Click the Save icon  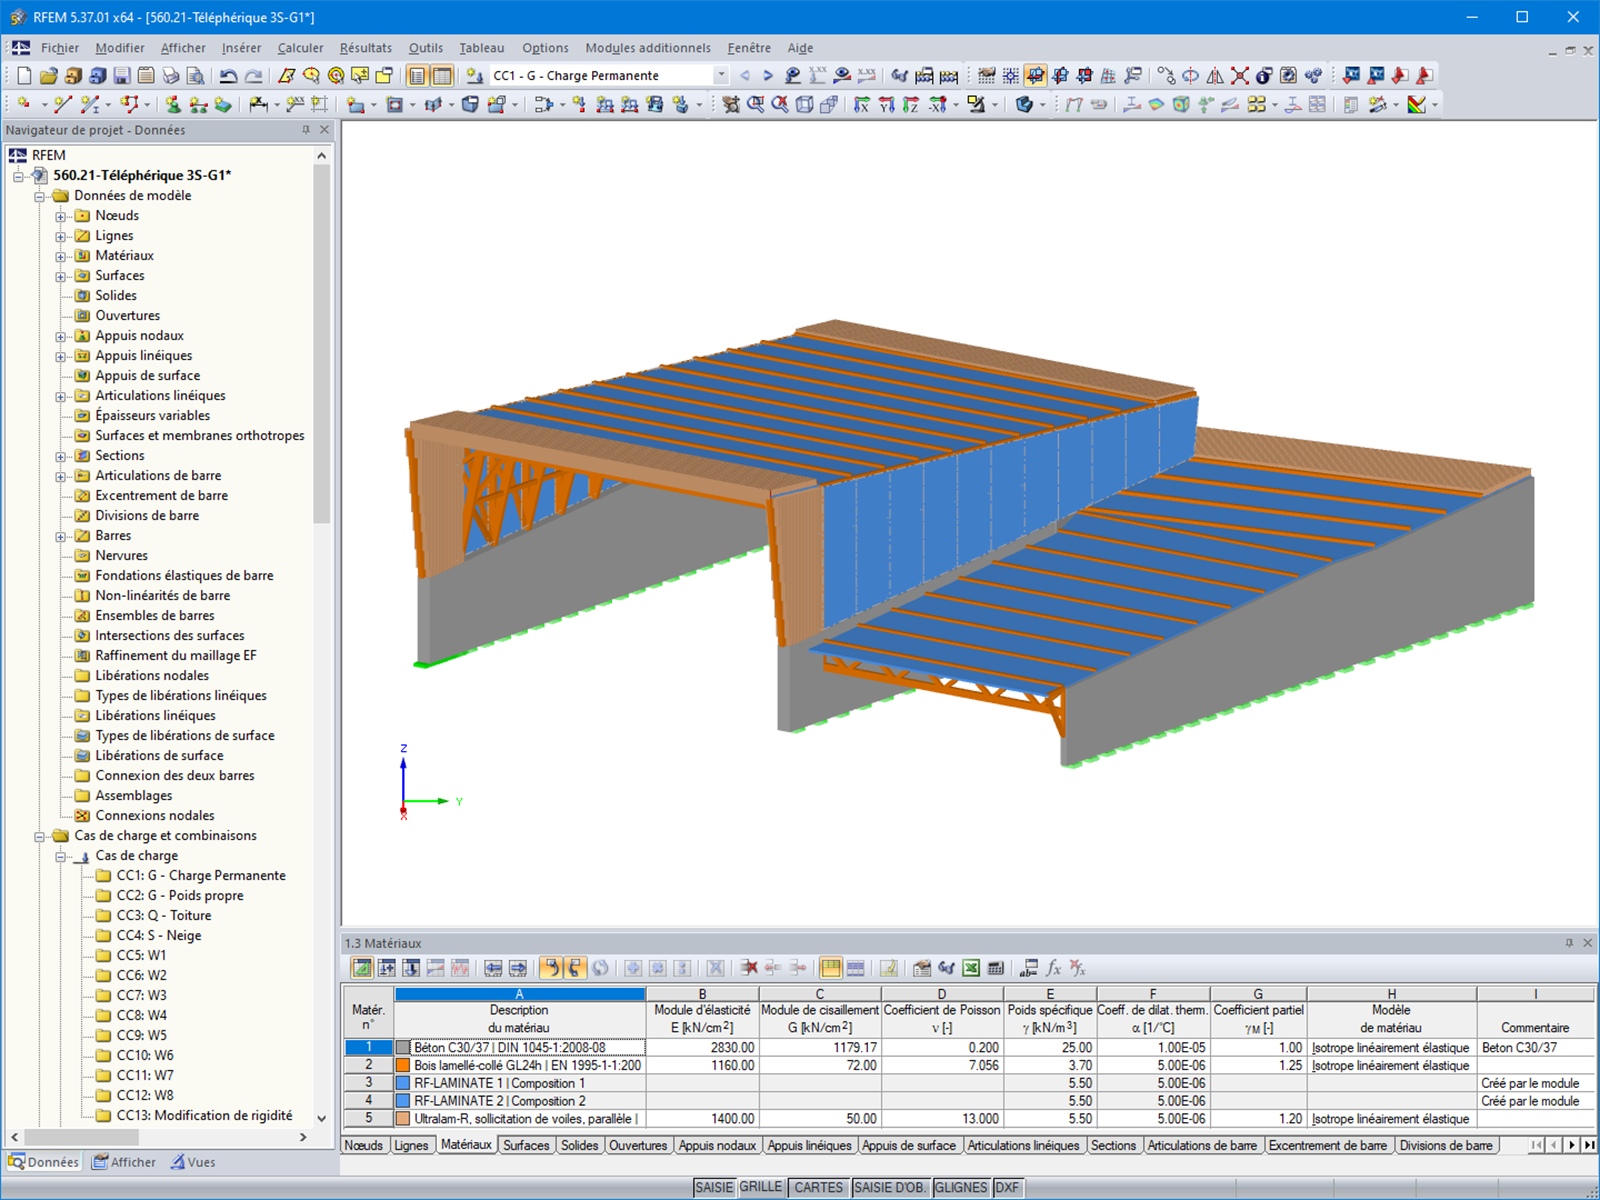(x=121, y=75)
